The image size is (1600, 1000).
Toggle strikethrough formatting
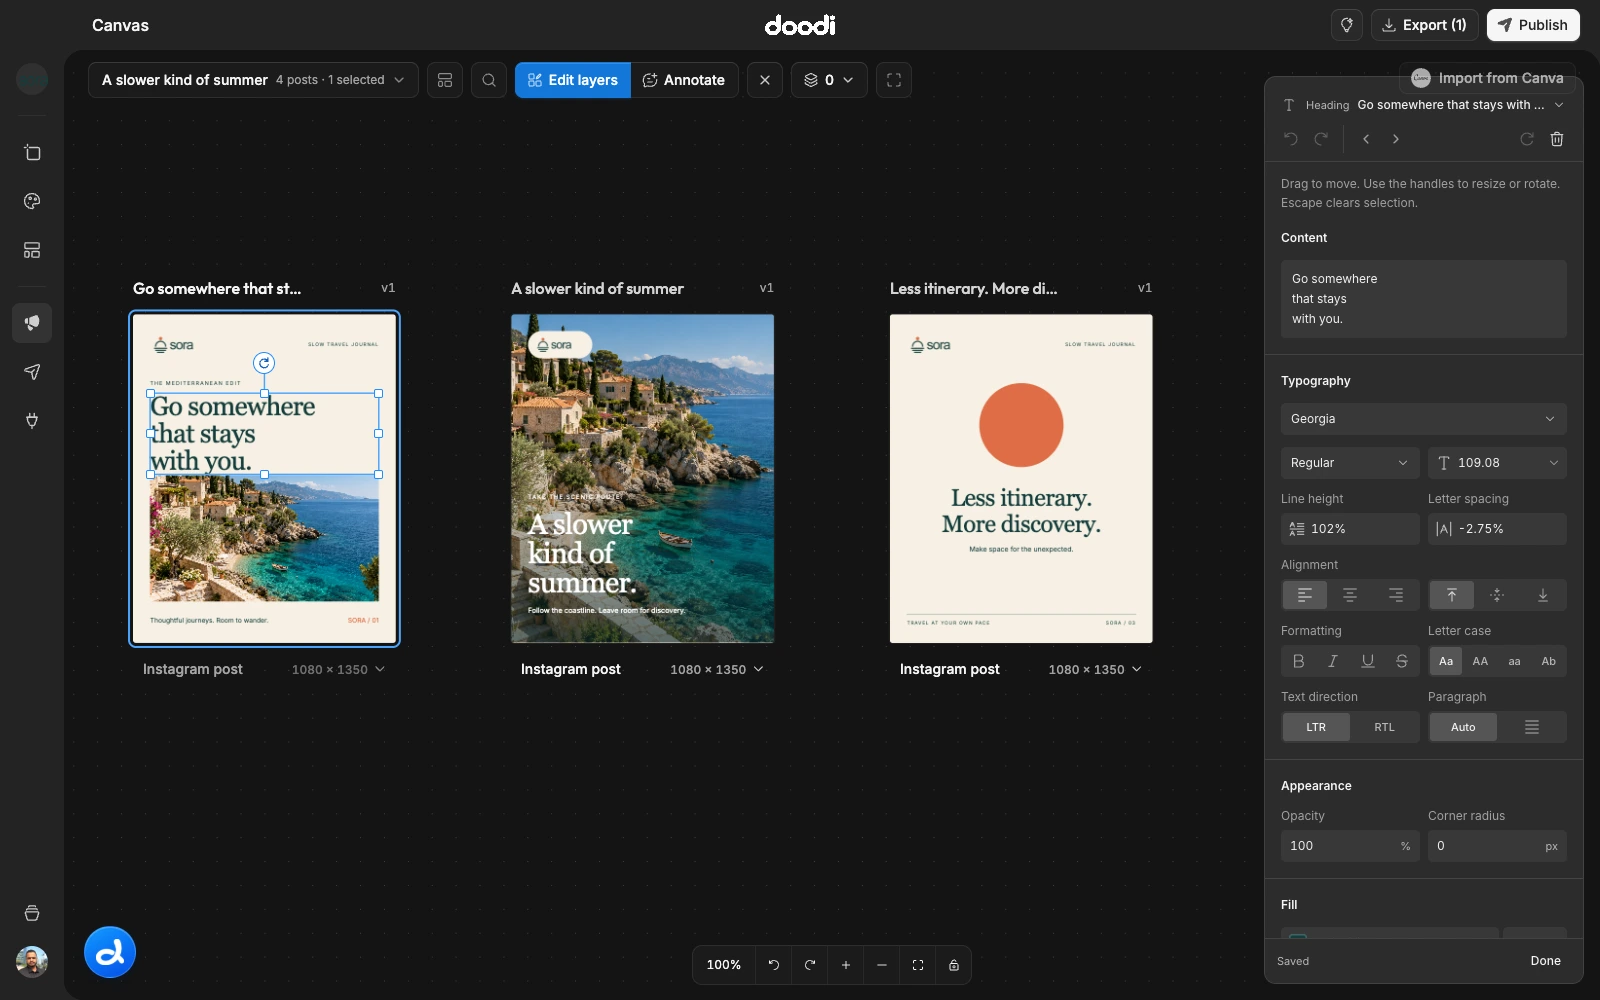pyautogui.click(x=1402, y=661)
